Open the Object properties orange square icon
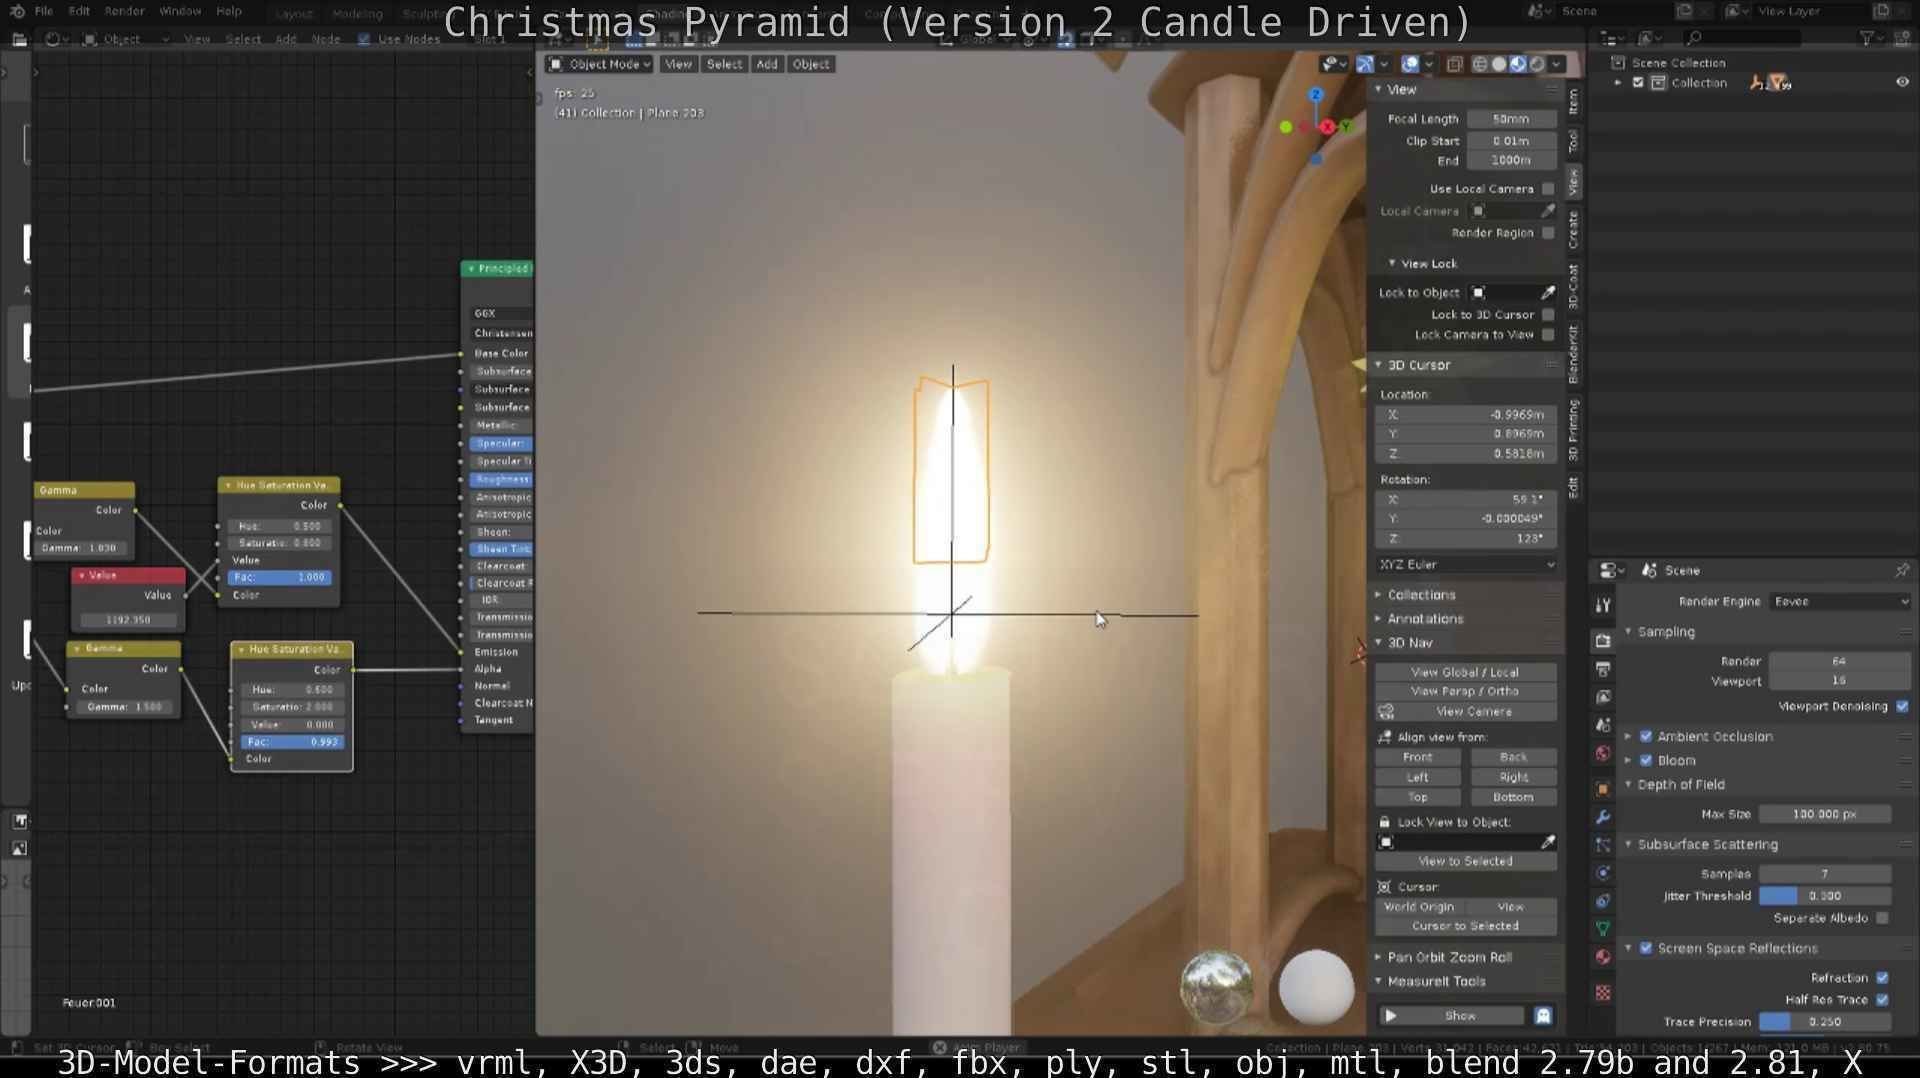 pyautogui.click(x=1603, y=789)
